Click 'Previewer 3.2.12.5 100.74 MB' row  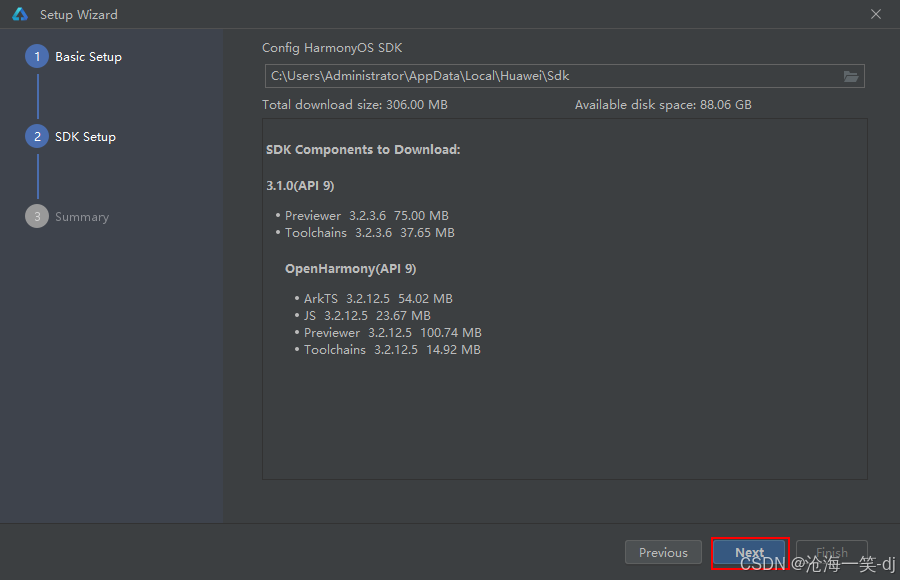pyautogui.click(x=392, y=332)
